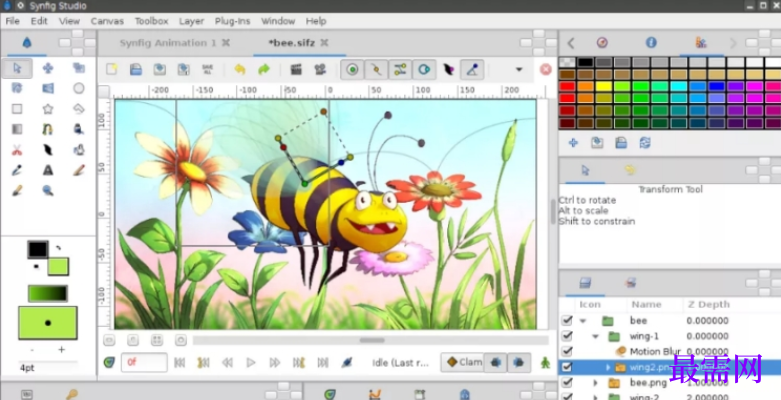Open the toolbar overflow dropdown arrow
781x400 pixels.
[x=519, y=69]
